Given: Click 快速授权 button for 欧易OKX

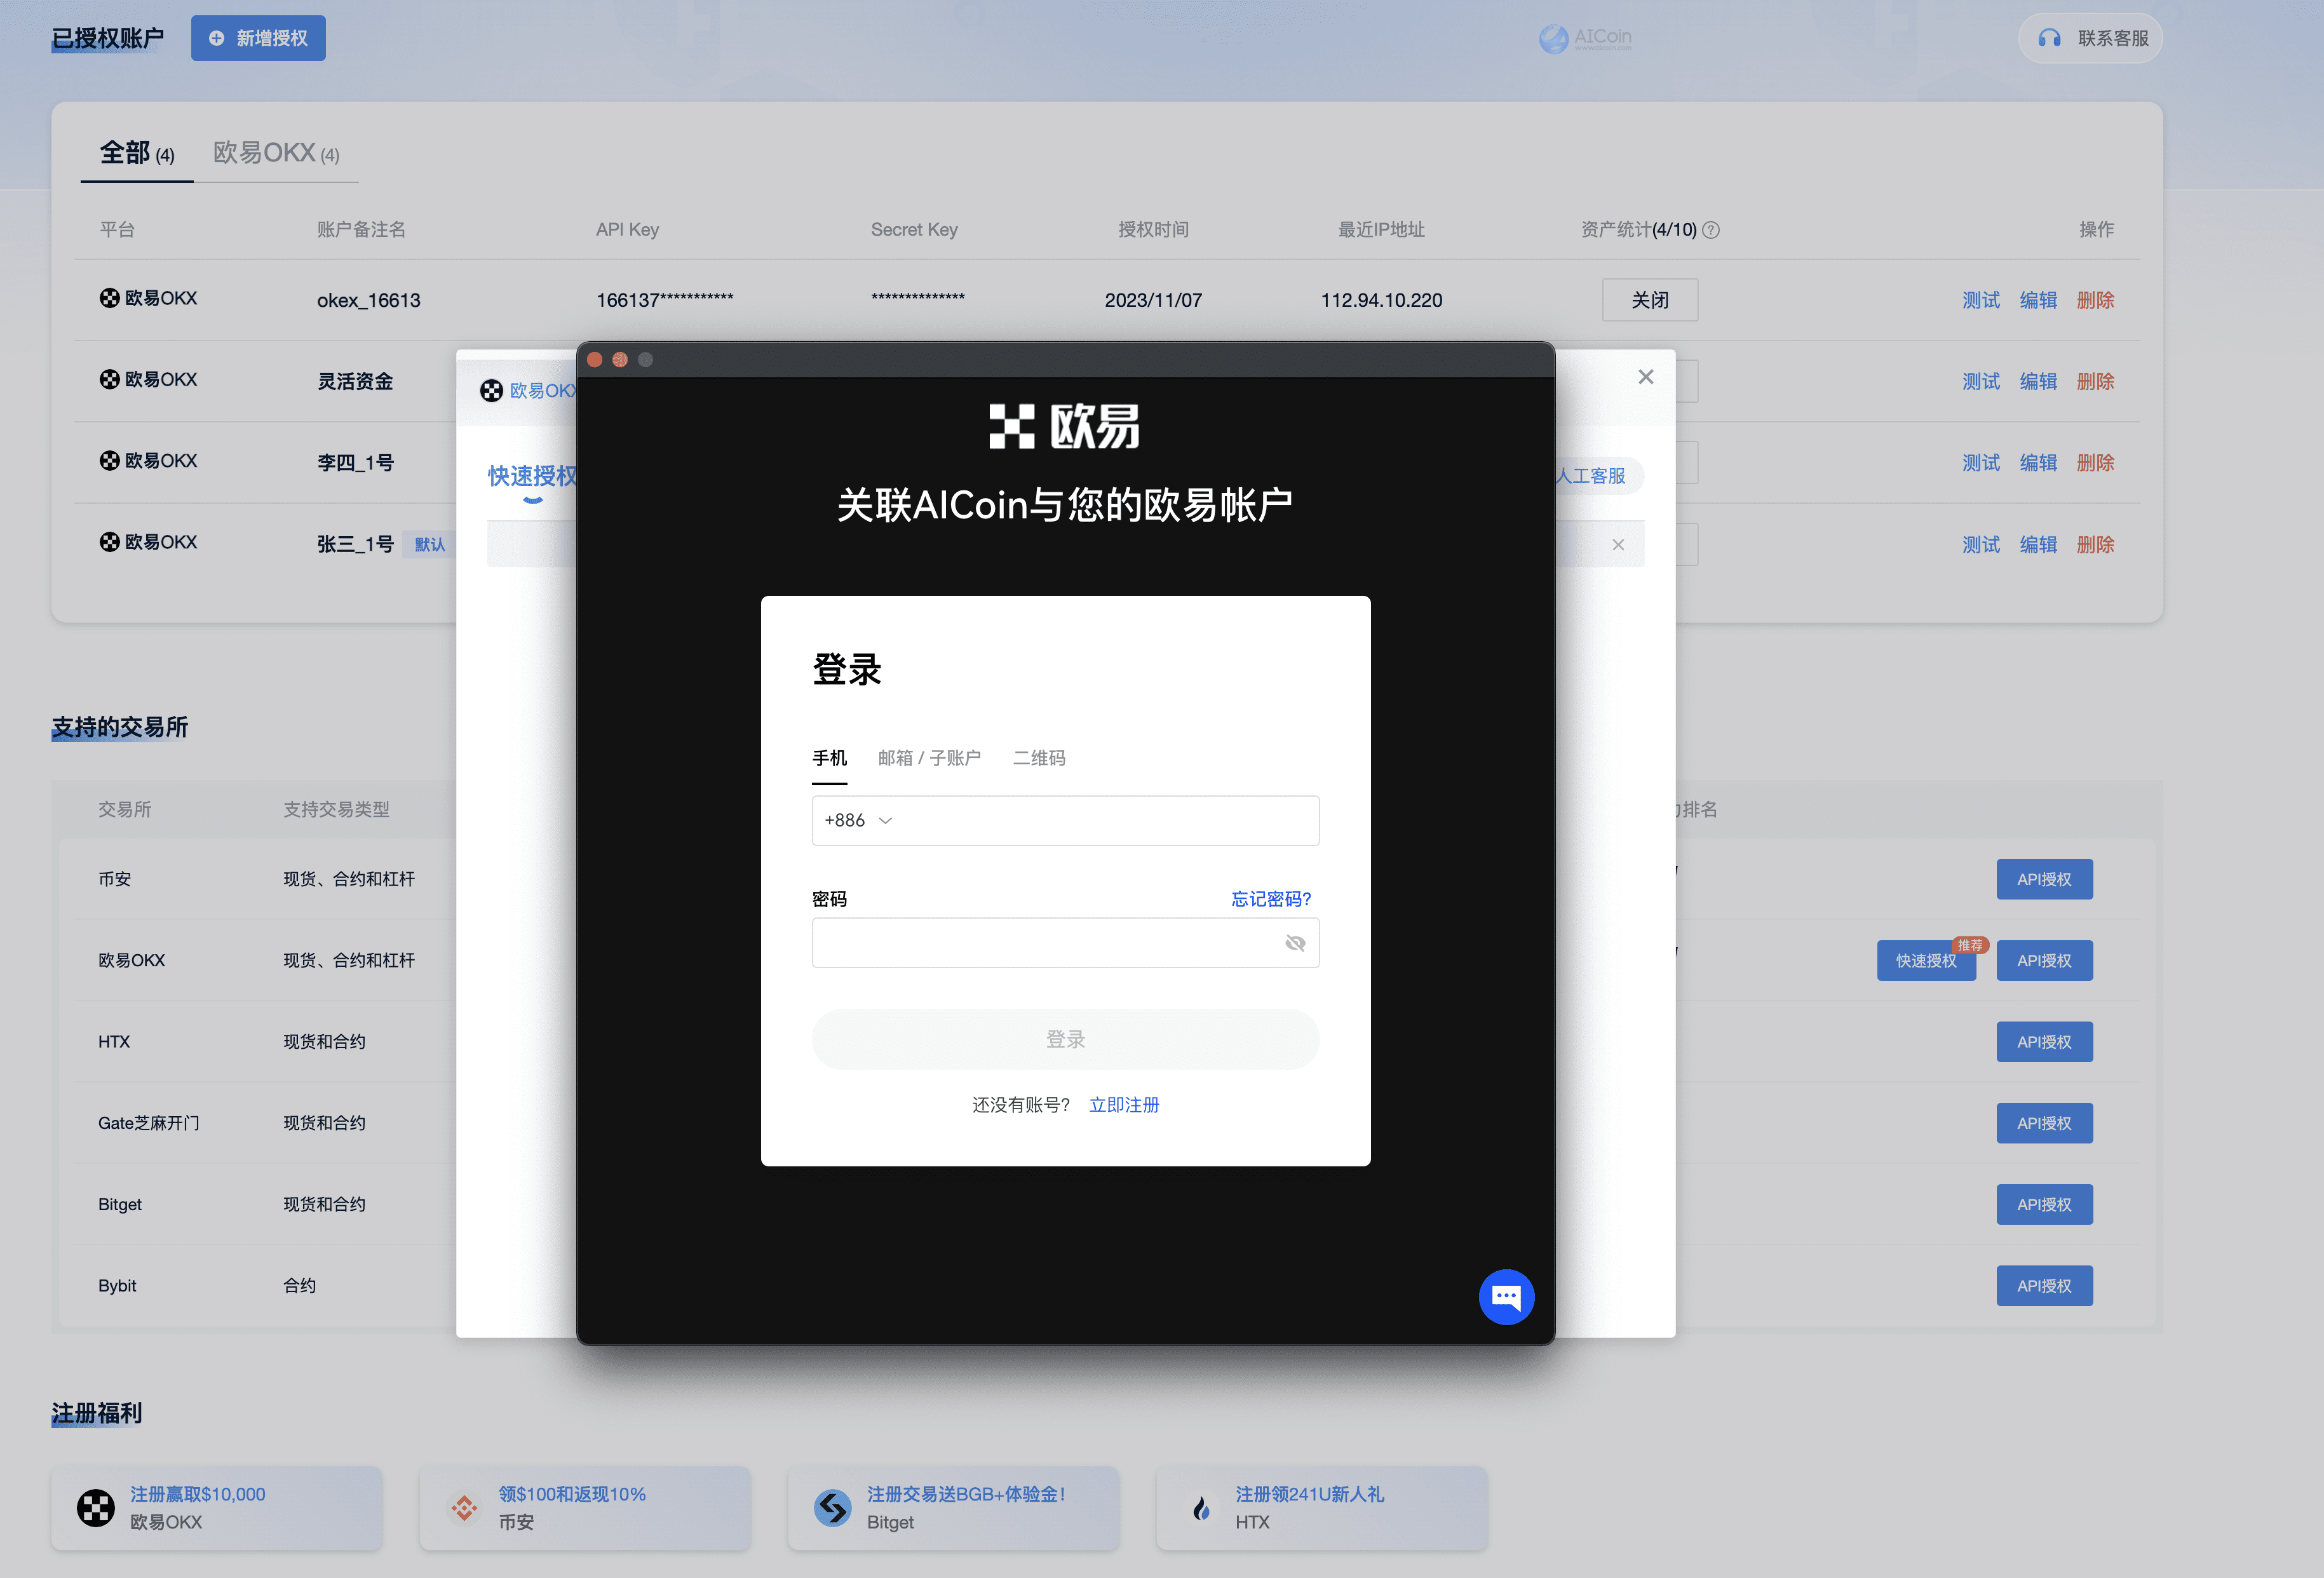Looking at the screenshot, I should (1926, 960).
